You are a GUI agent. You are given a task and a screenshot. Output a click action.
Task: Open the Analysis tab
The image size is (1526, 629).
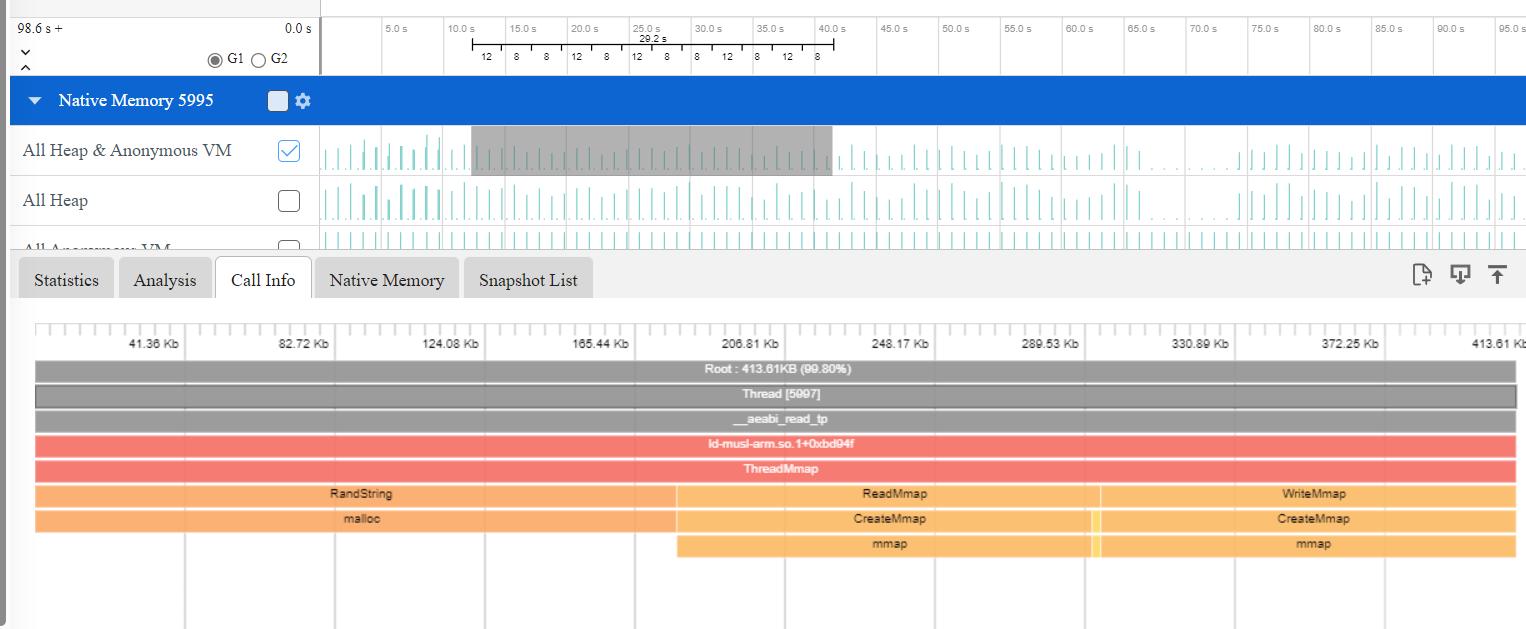pos(165,280)
